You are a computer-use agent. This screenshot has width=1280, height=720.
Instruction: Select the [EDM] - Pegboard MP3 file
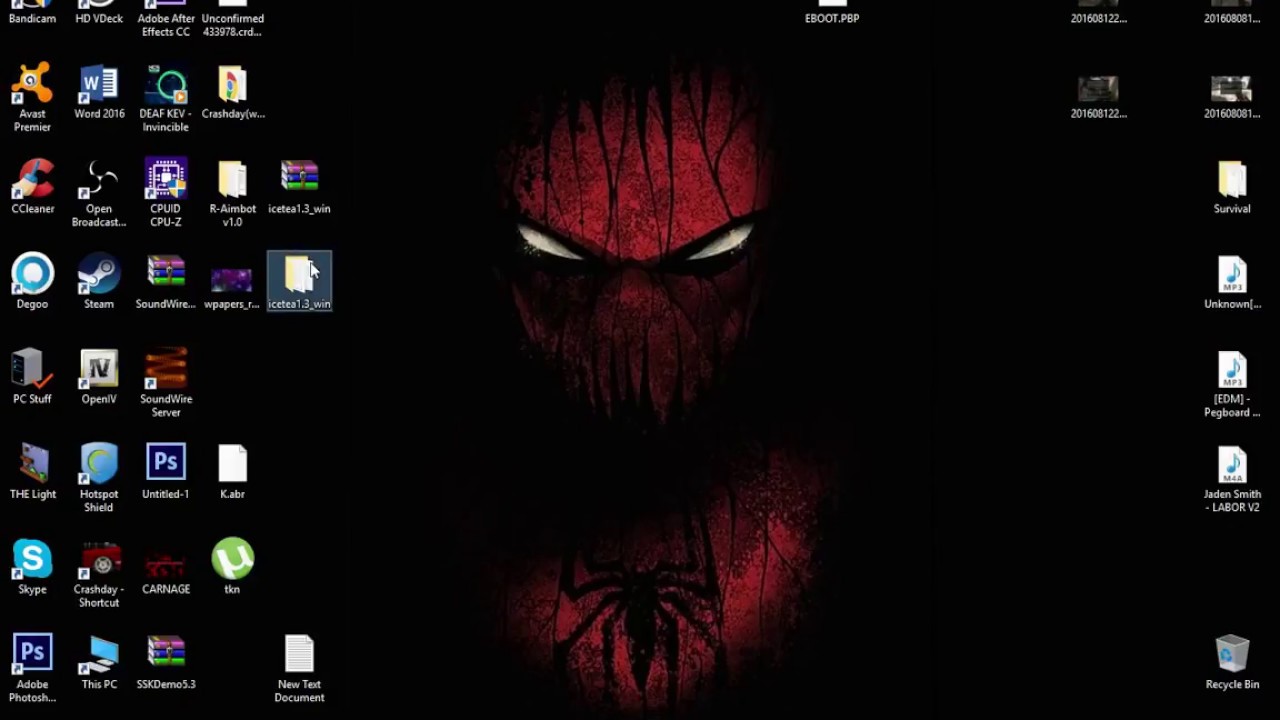tap(1232, 383)
